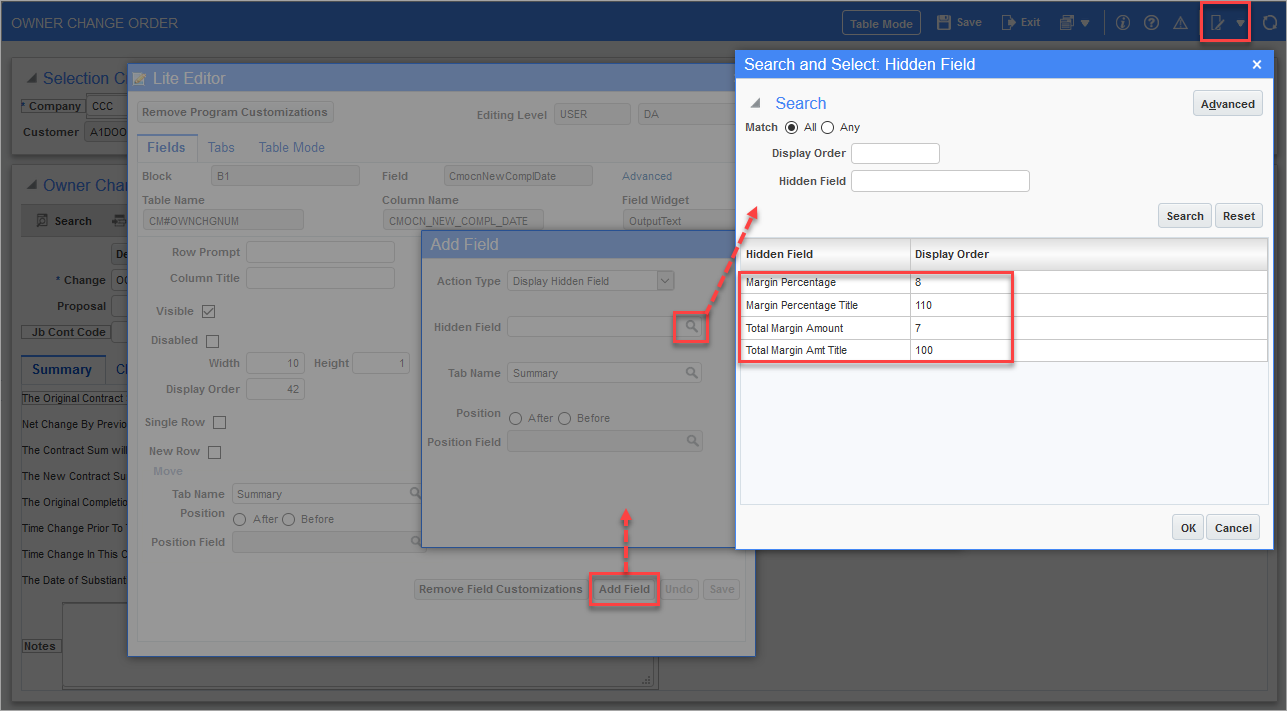1287x711 pixels.
Task: Open the Action Type dropdown
Action: point(665,281)
